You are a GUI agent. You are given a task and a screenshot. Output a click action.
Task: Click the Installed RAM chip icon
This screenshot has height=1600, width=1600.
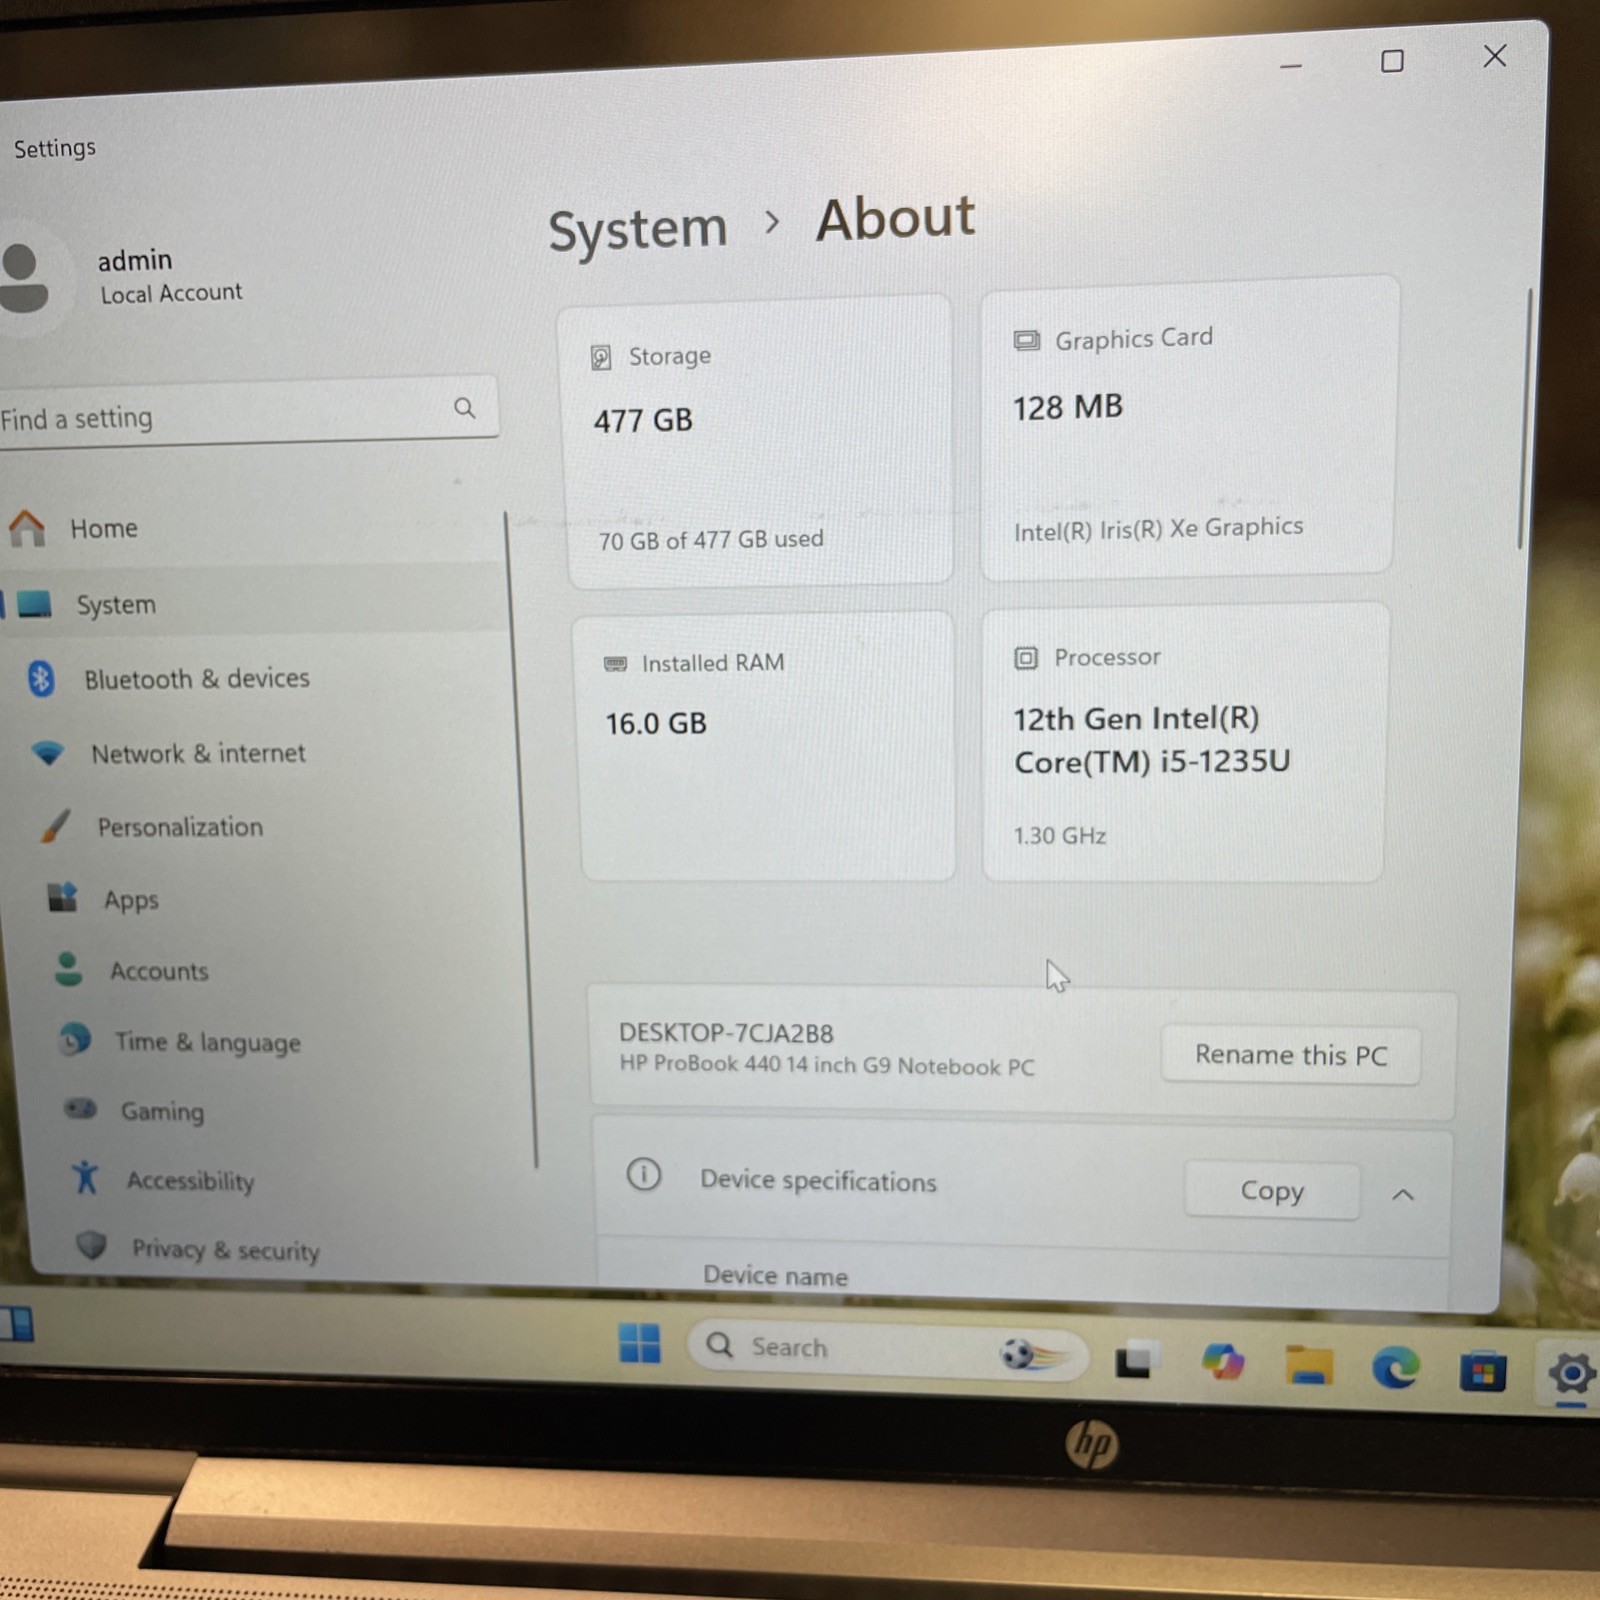click(x=615, y=664)
